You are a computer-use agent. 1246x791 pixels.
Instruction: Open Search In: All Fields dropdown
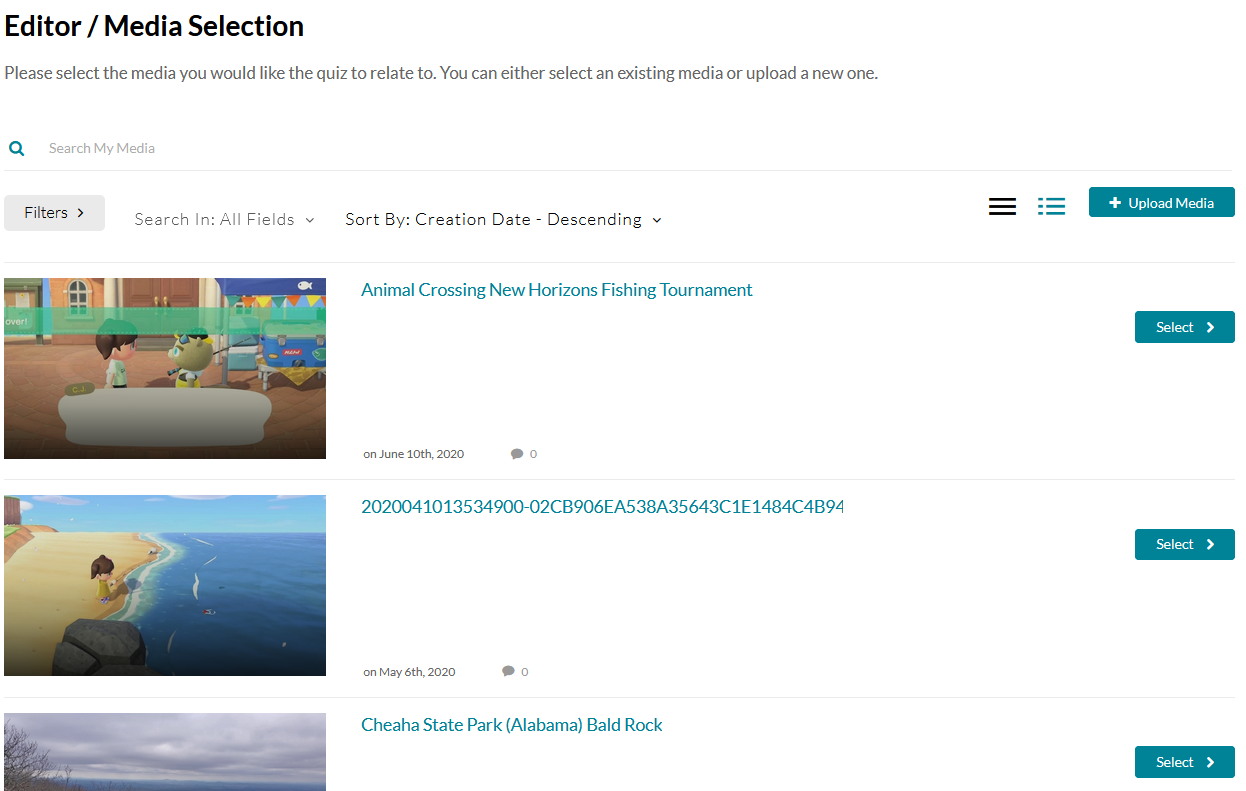(x=224, y=220)
